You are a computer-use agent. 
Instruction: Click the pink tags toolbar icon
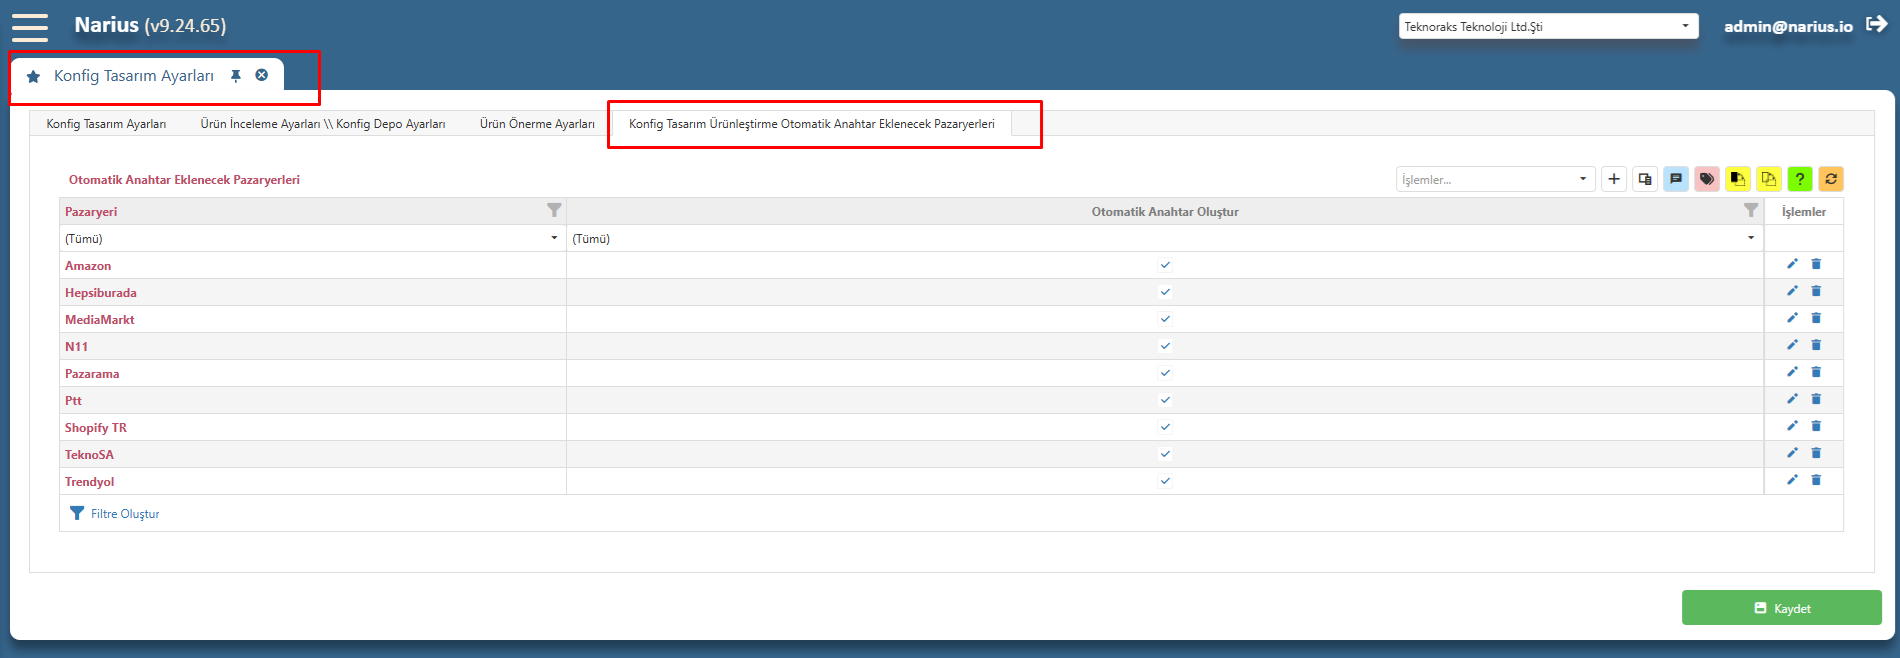pyautogui.click(x=1707, y=179)
